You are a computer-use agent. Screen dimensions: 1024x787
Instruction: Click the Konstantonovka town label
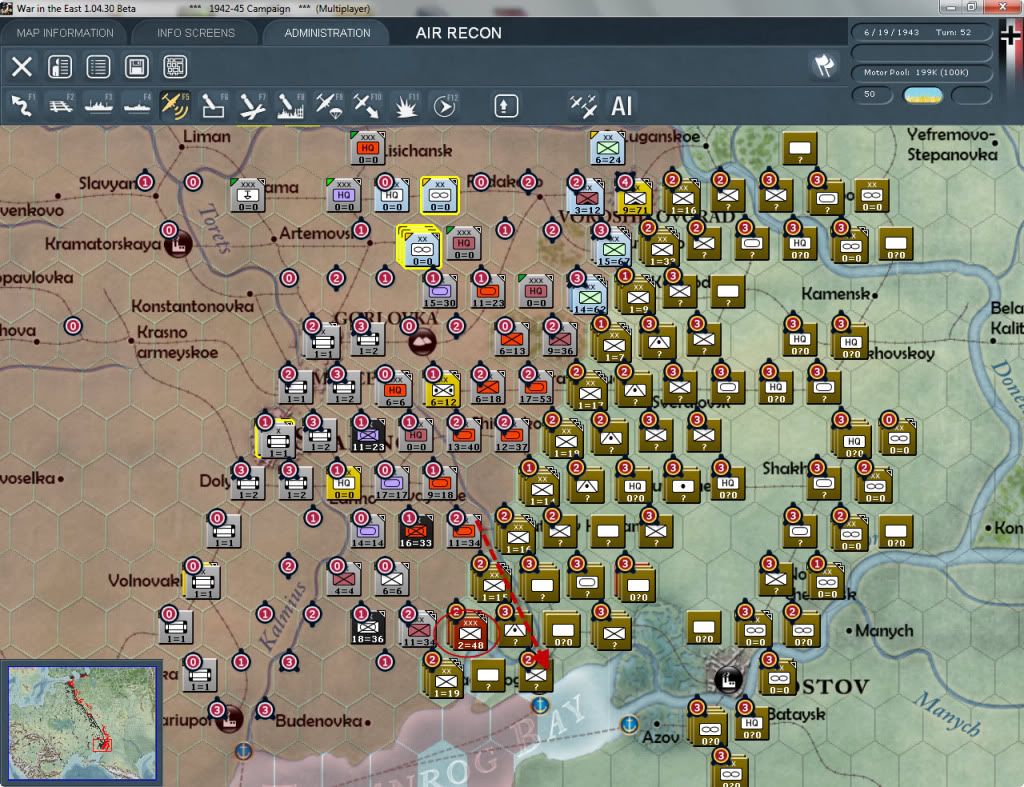click(x=193, y=306)
